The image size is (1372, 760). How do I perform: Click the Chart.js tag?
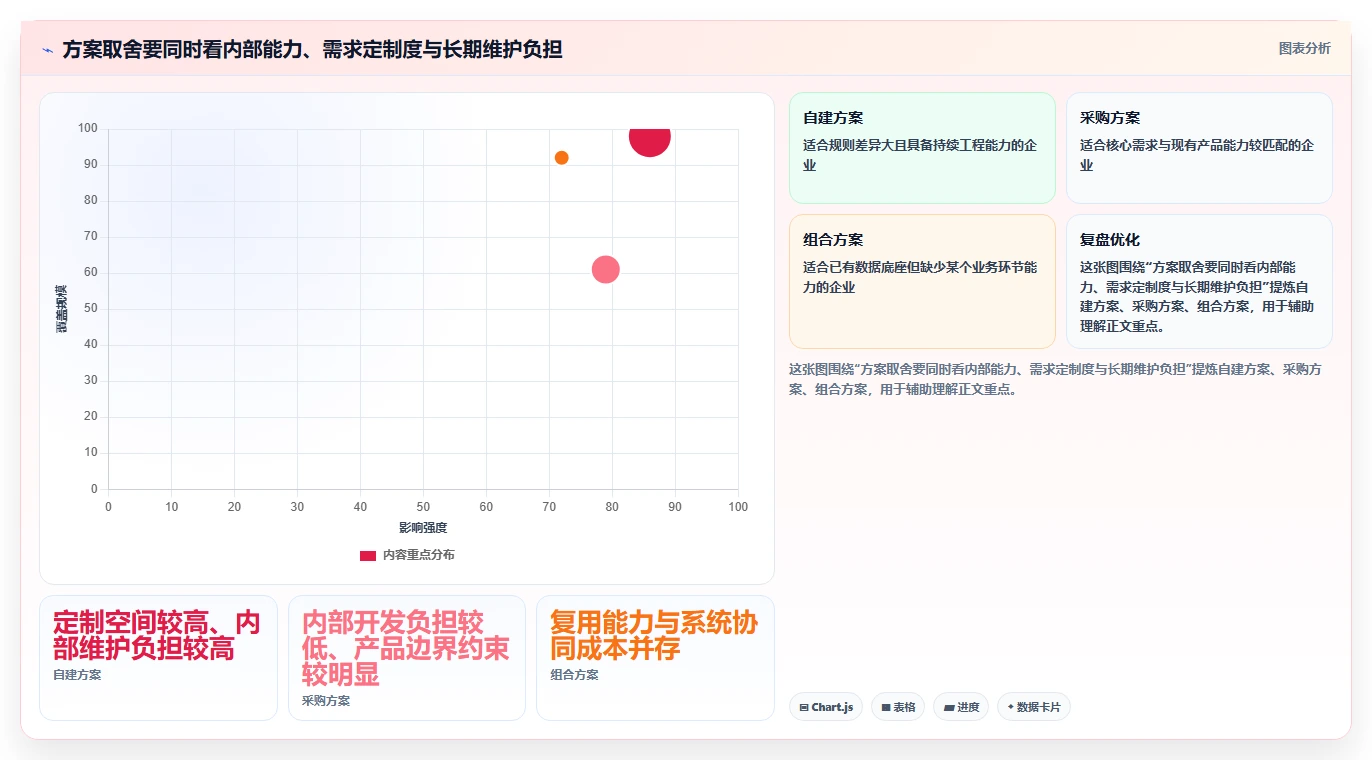826,707
